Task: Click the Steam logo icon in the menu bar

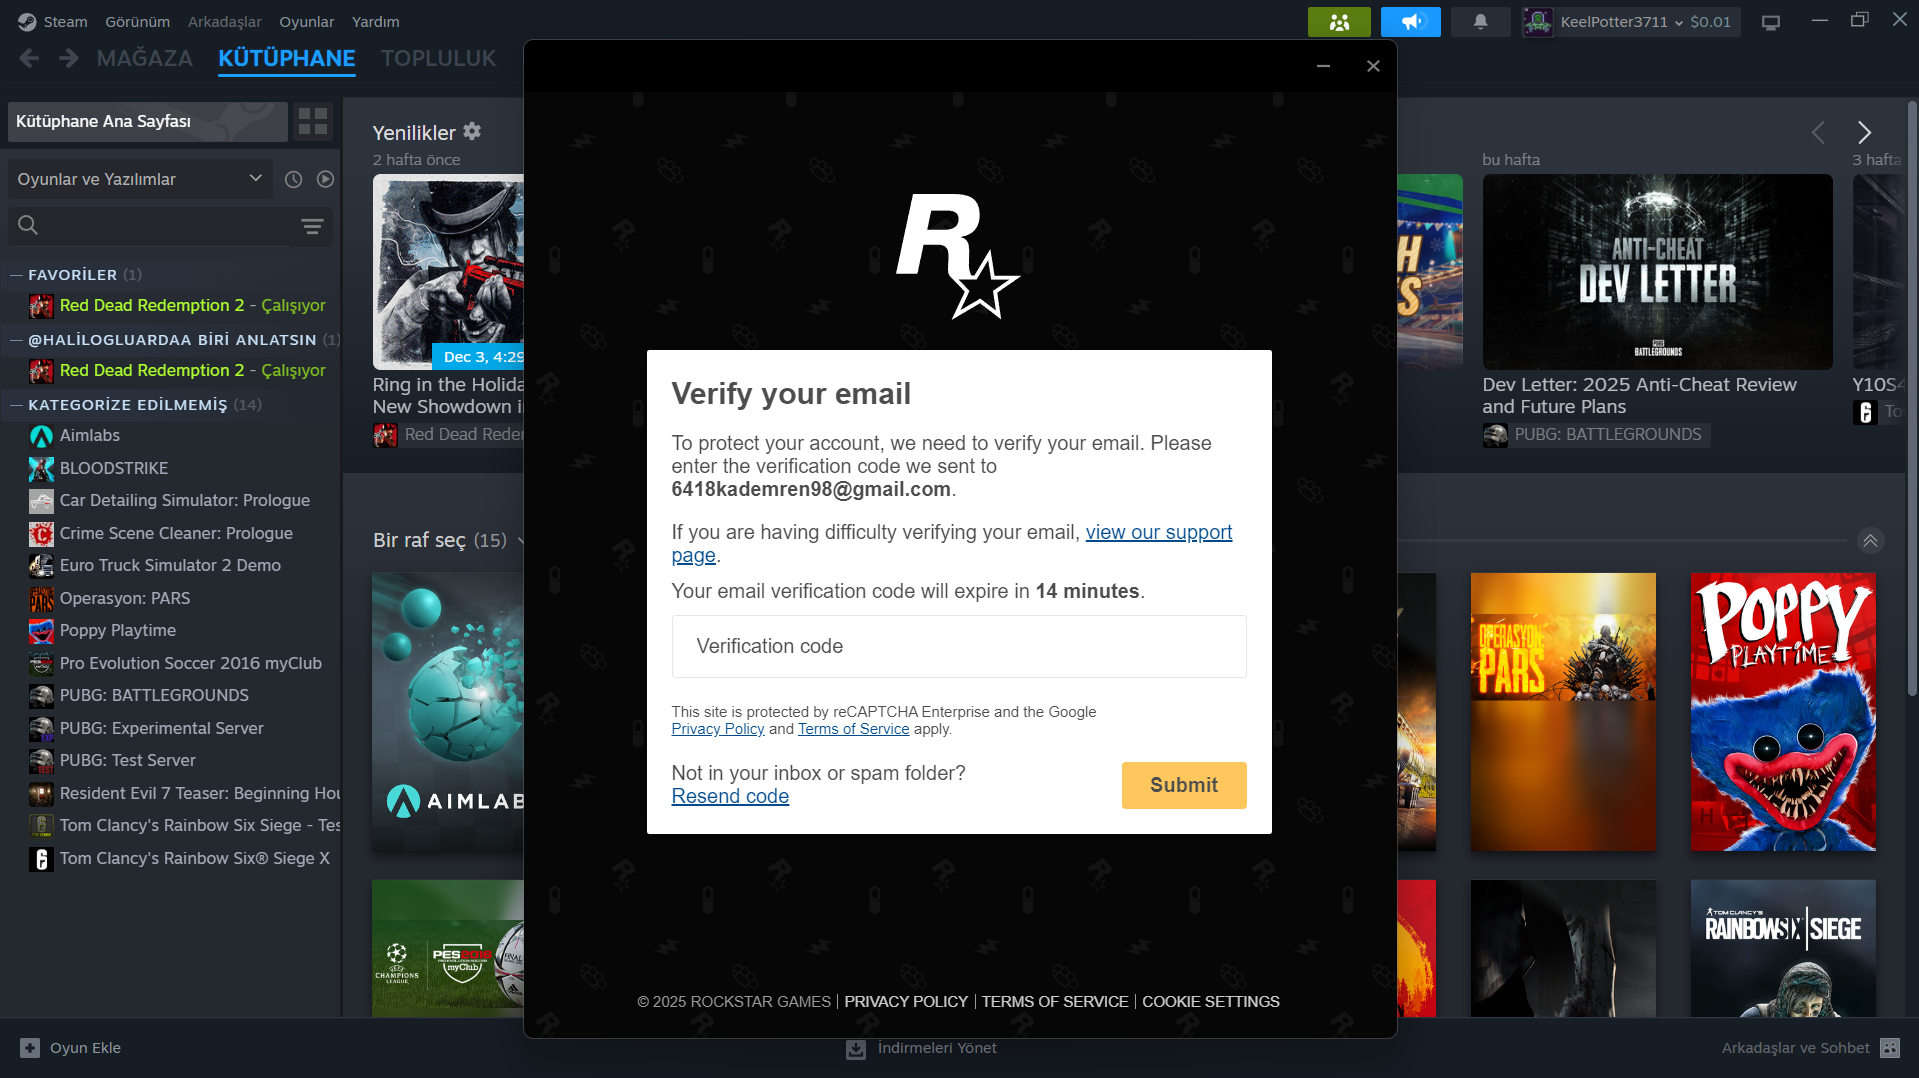Action: (27, 22)
